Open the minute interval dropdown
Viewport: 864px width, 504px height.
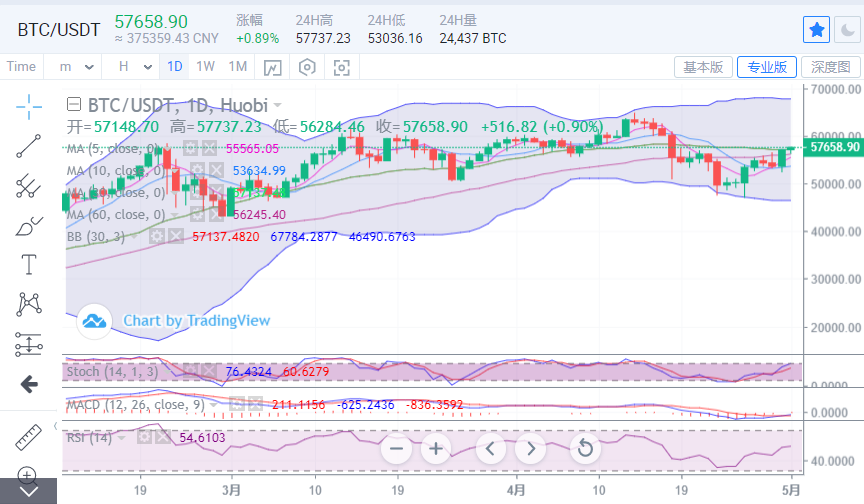pyautogui.click(x=78, y=67)
